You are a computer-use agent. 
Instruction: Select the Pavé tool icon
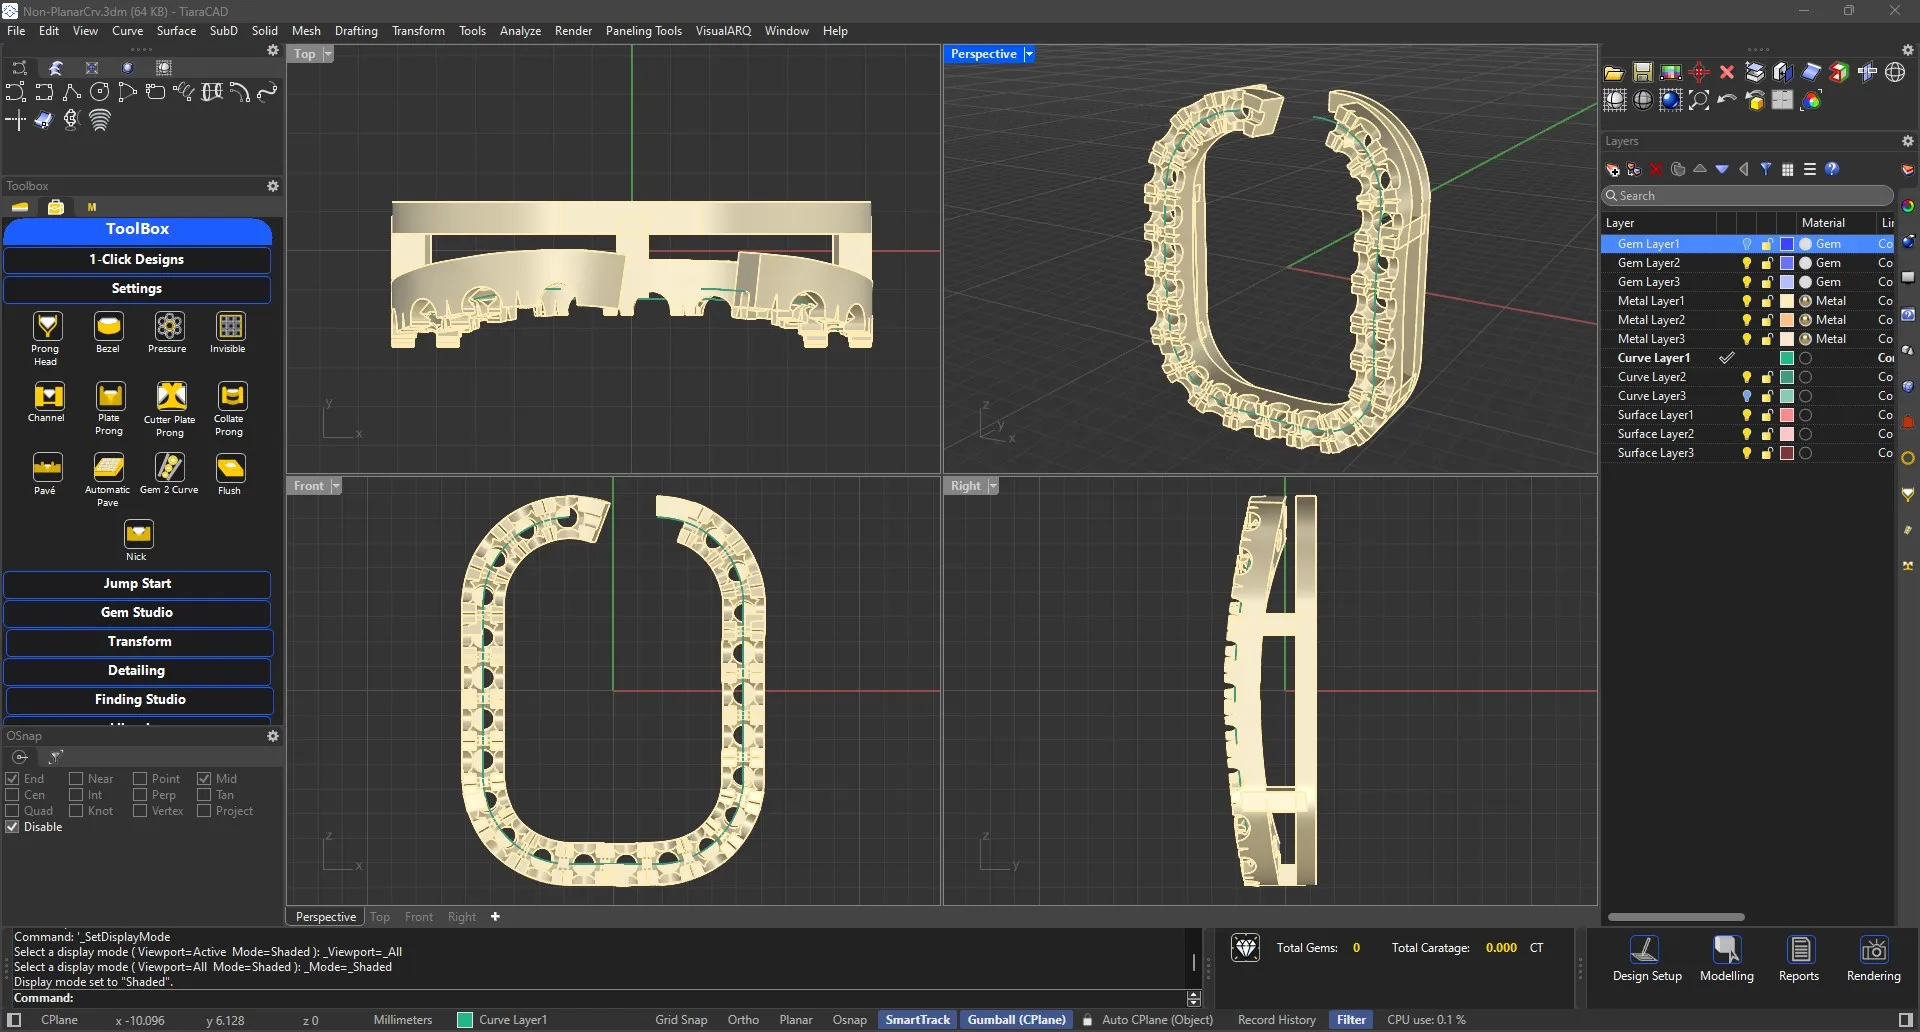(46, 468)
